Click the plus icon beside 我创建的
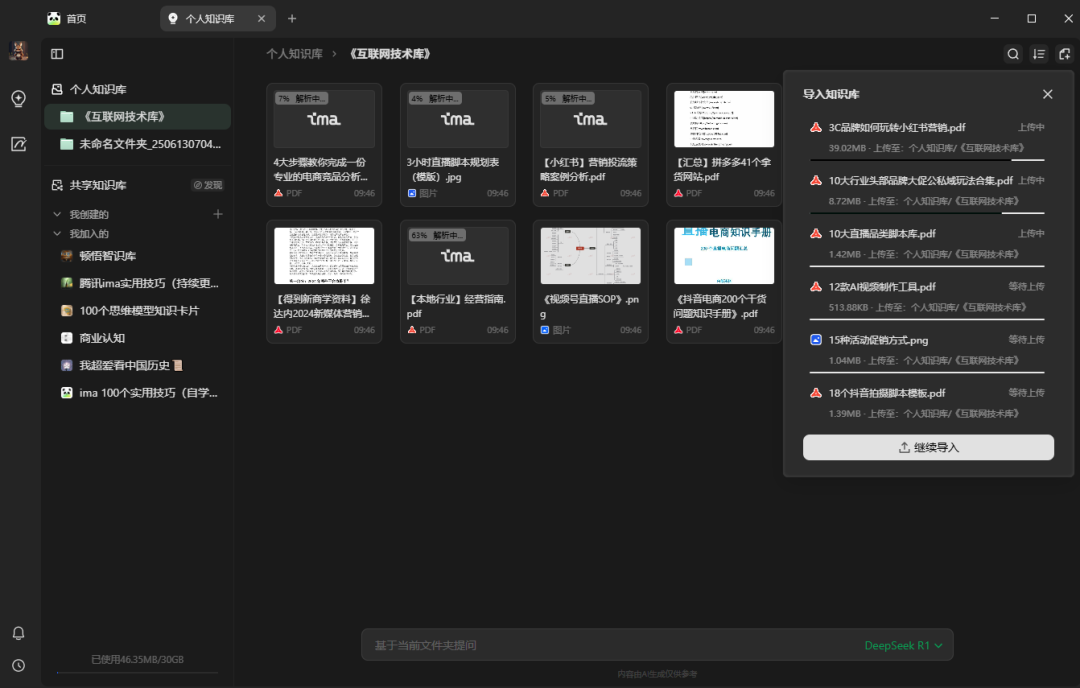The height and width of the screenshot is (688, 1080). pos(218,214)
